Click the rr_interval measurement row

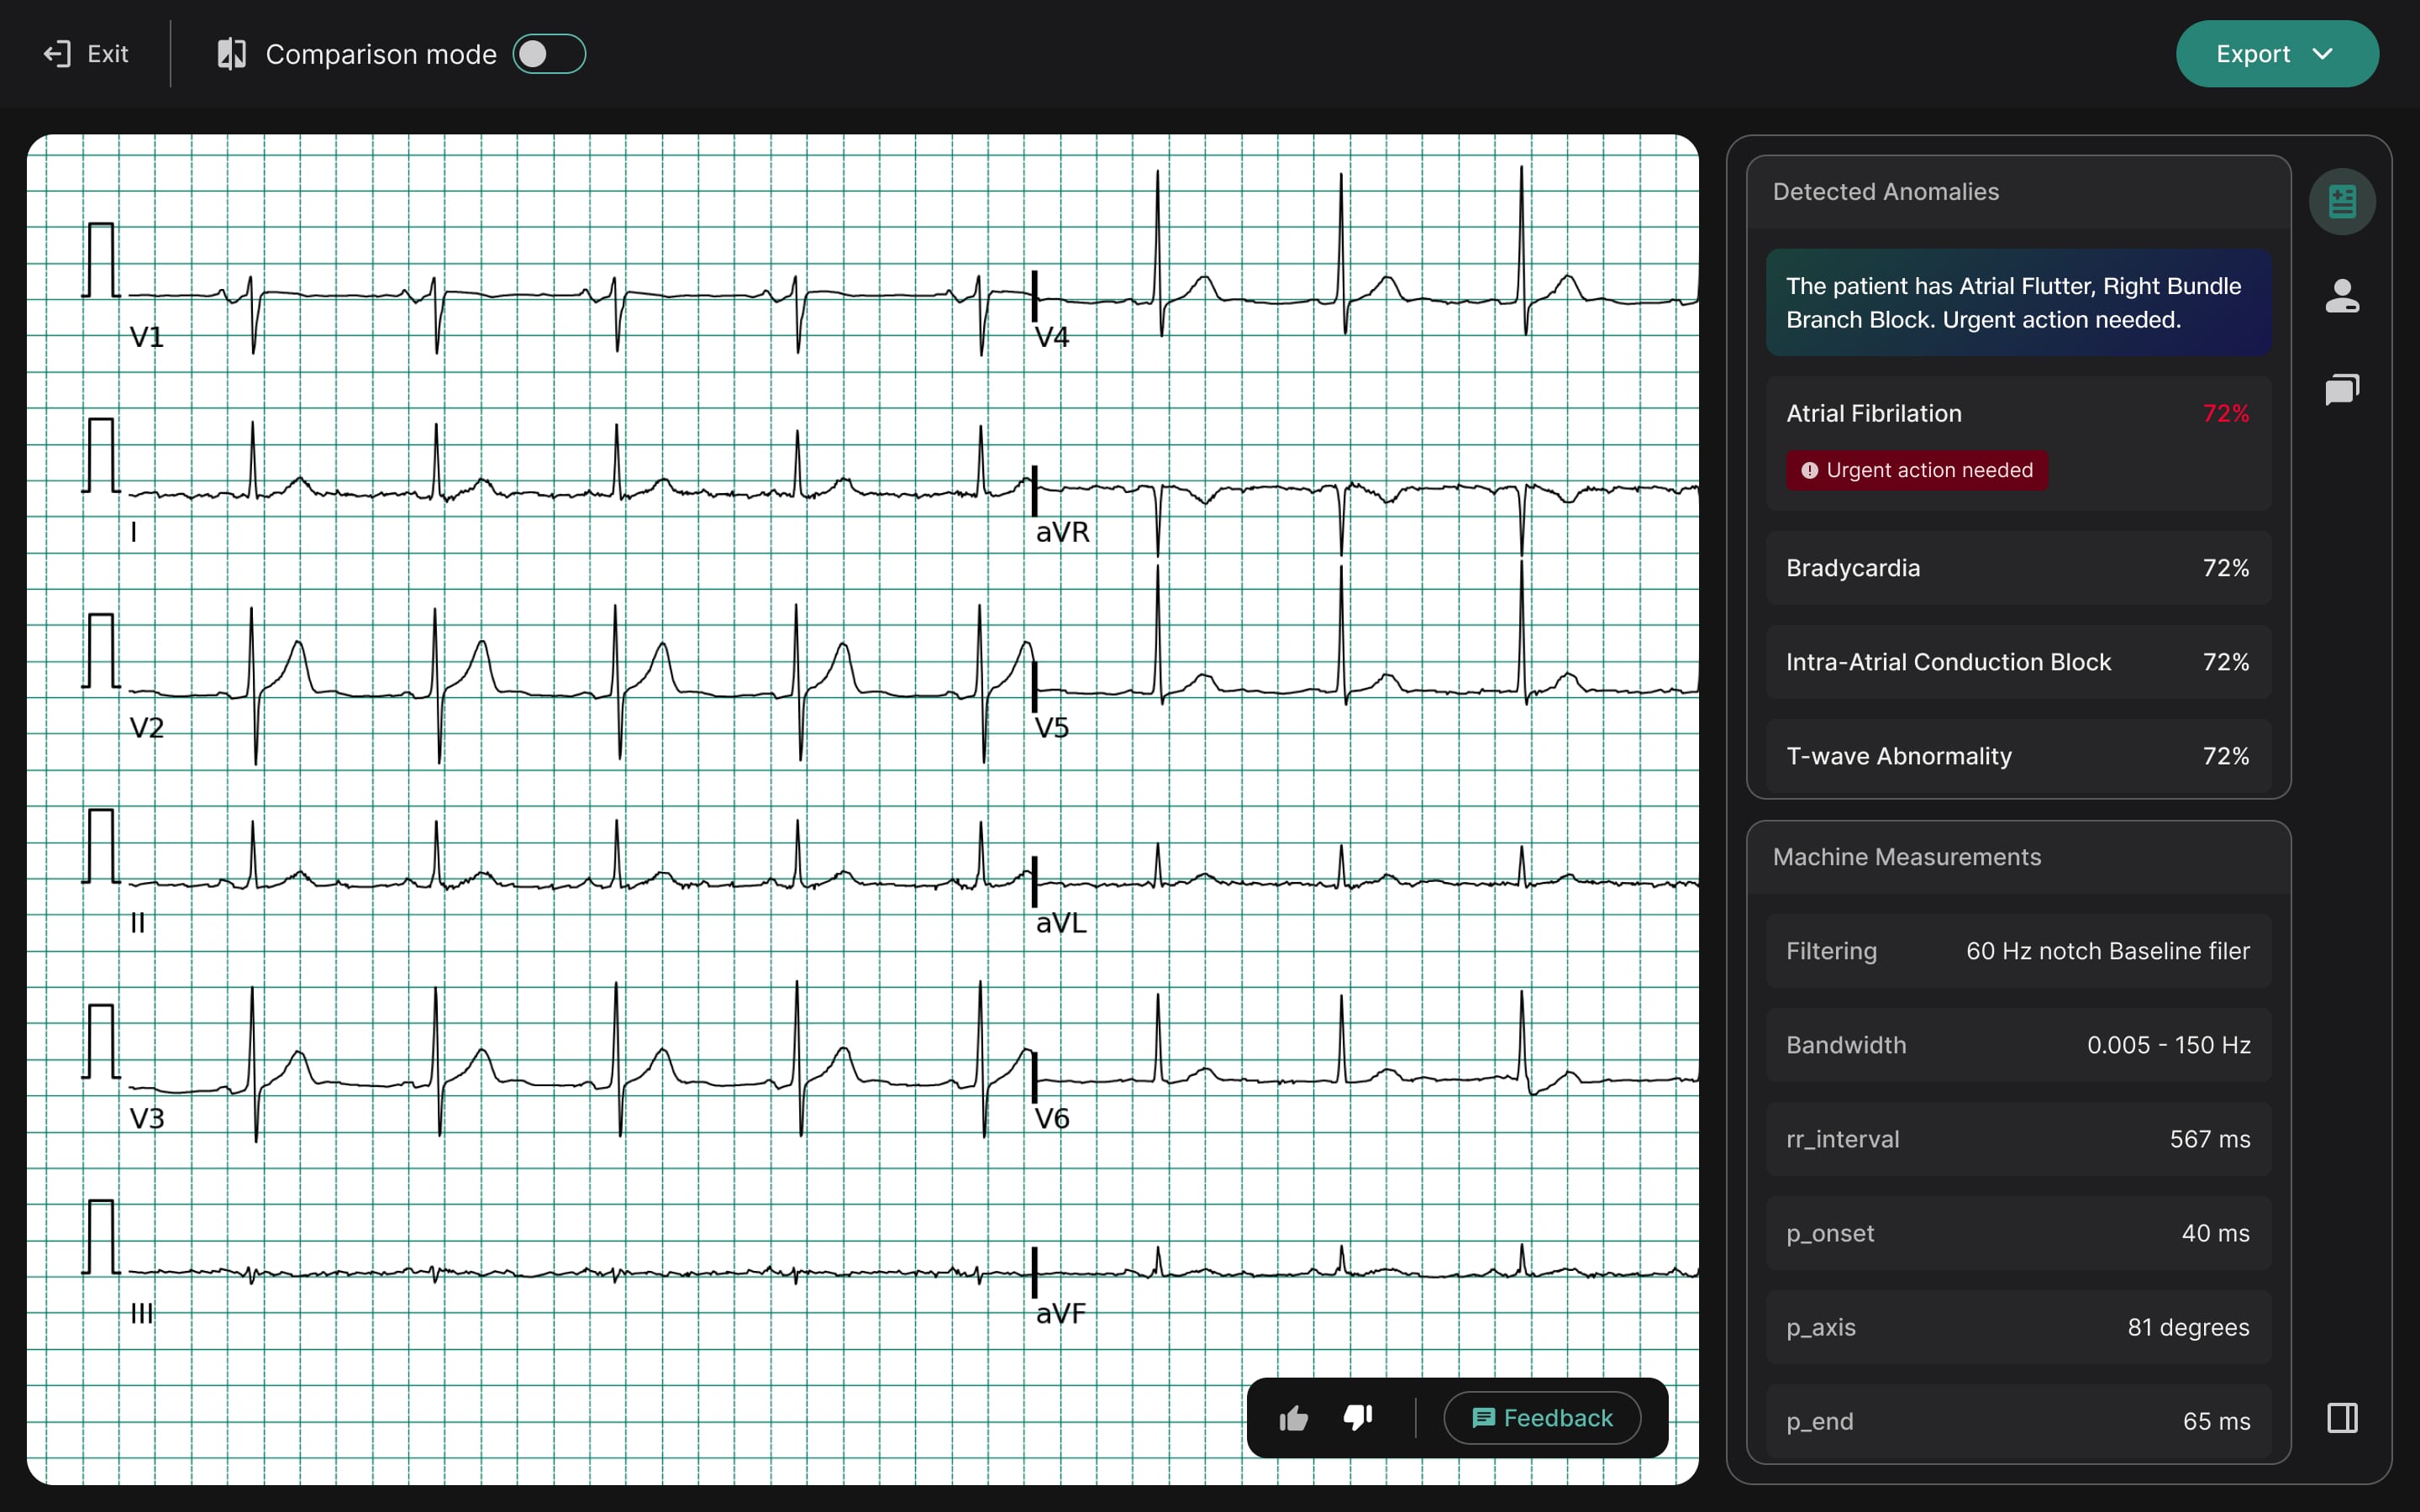(x=2017, y=1138)
